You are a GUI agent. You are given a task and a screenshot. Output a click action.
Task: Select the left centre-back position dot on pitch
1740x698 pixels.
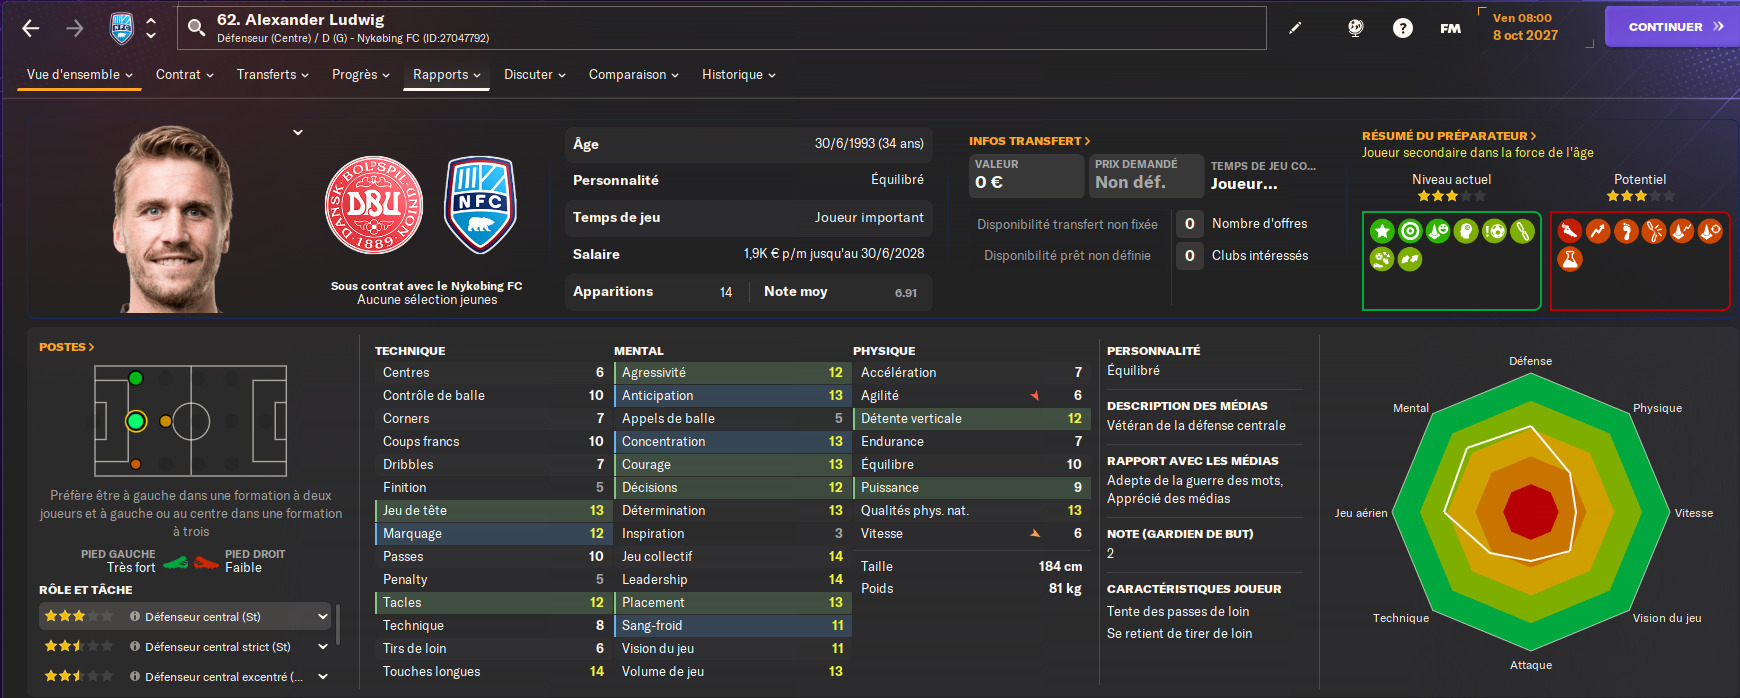tap(136, 422)
